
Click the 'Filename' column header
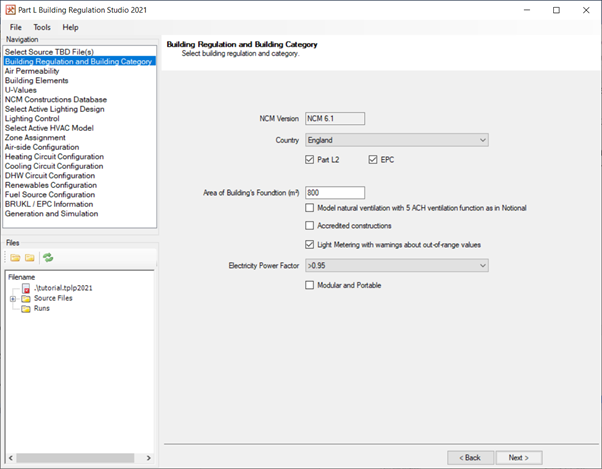click(22, 277)
